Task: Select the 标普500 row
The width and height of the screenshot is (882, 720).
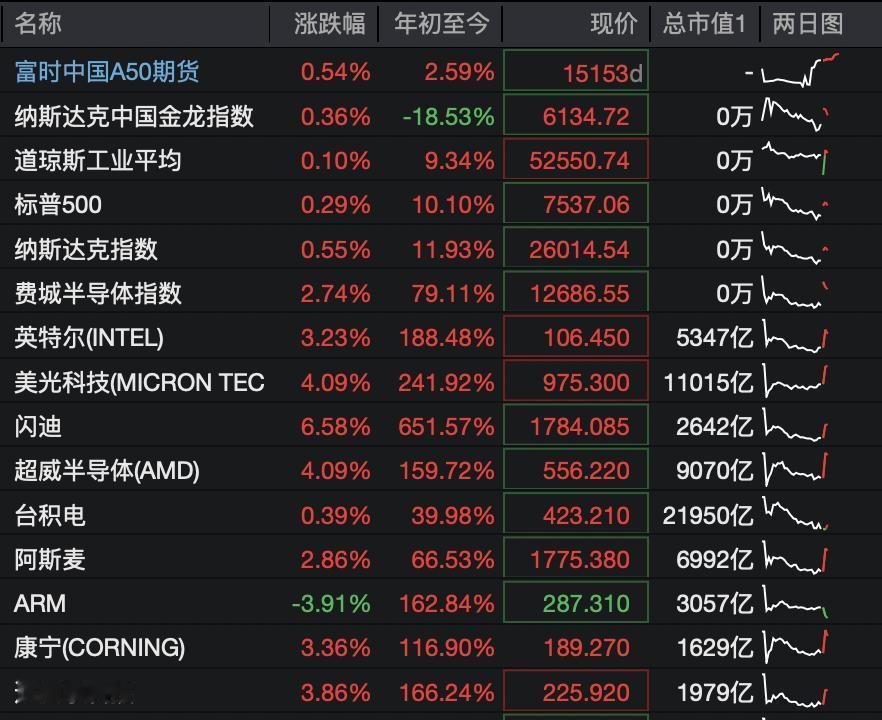Action: 441,204
